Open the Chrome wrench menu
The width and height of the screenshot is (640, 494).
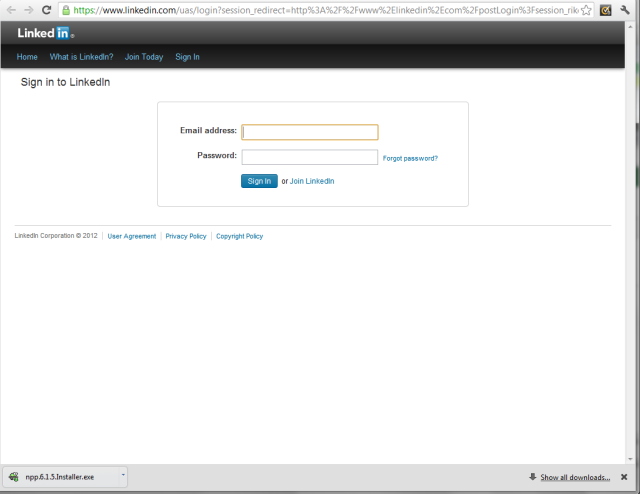tap(625, 10)
